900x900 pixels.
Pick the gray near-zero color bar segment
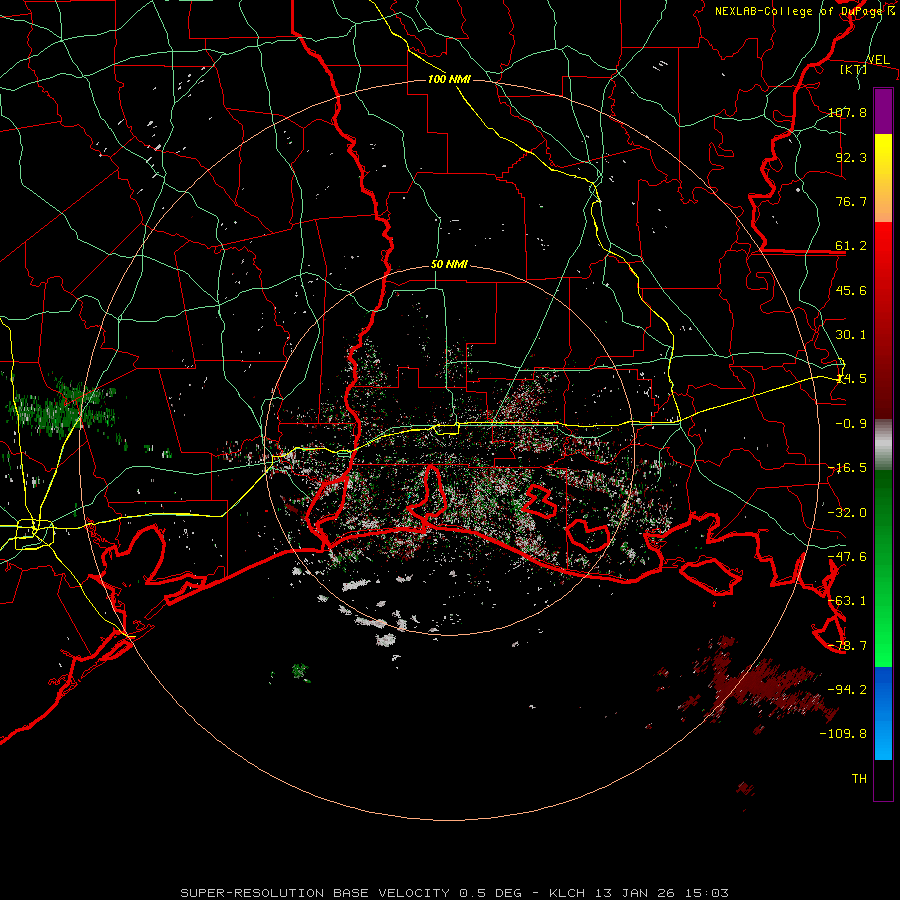[883, 445]
